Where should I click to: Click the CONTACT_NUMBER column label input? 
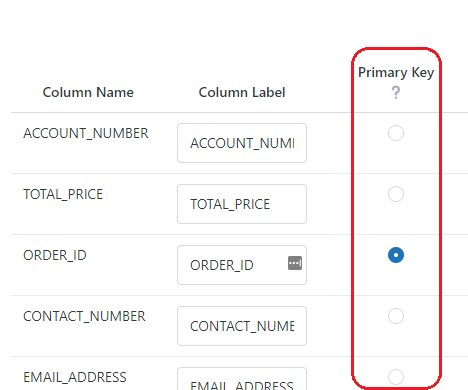[x=242, y=326]
